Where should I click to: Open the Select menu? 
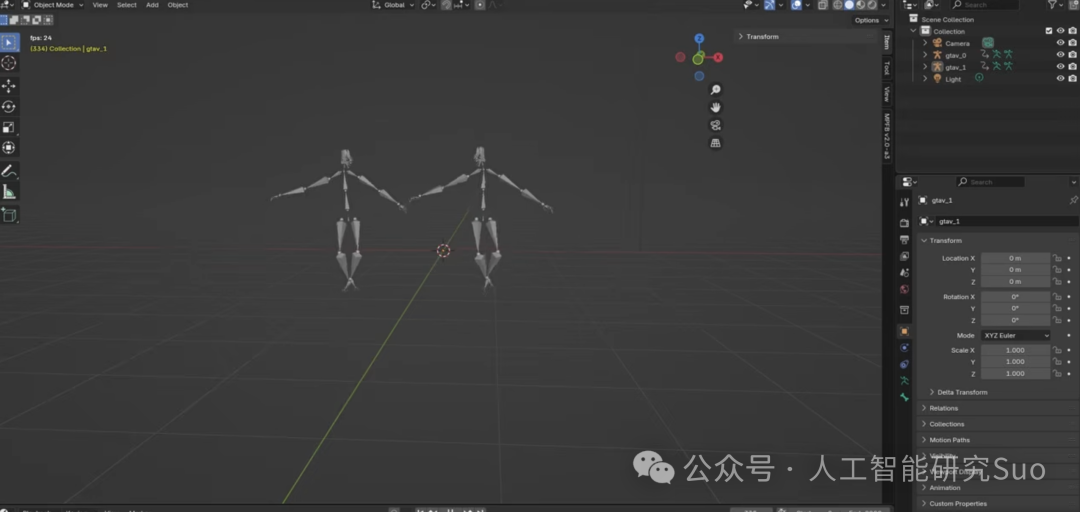tap(127, 5)
